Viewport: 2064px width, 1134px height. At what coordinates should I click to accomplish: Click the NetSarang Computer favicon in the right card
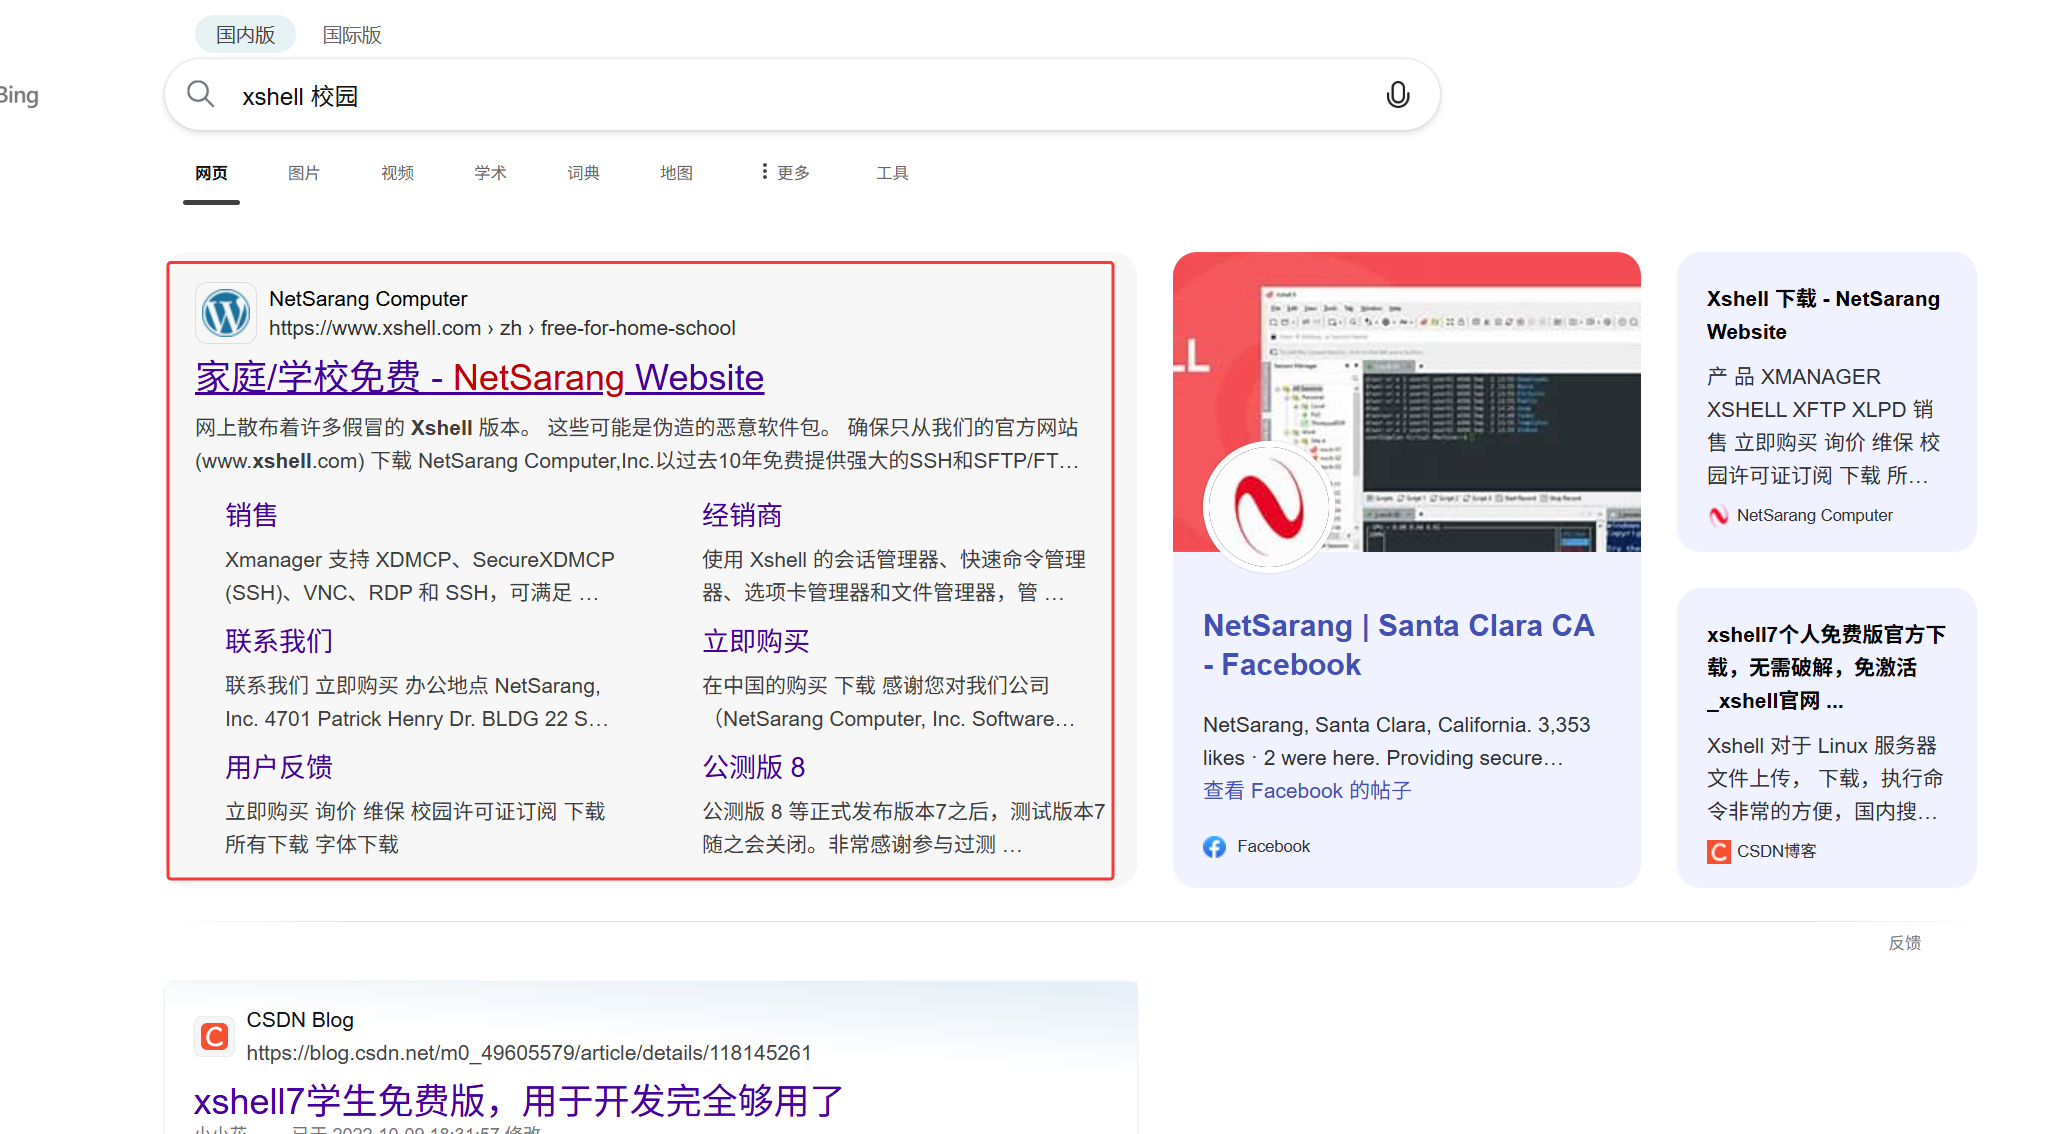click(x=1718, y=516)
